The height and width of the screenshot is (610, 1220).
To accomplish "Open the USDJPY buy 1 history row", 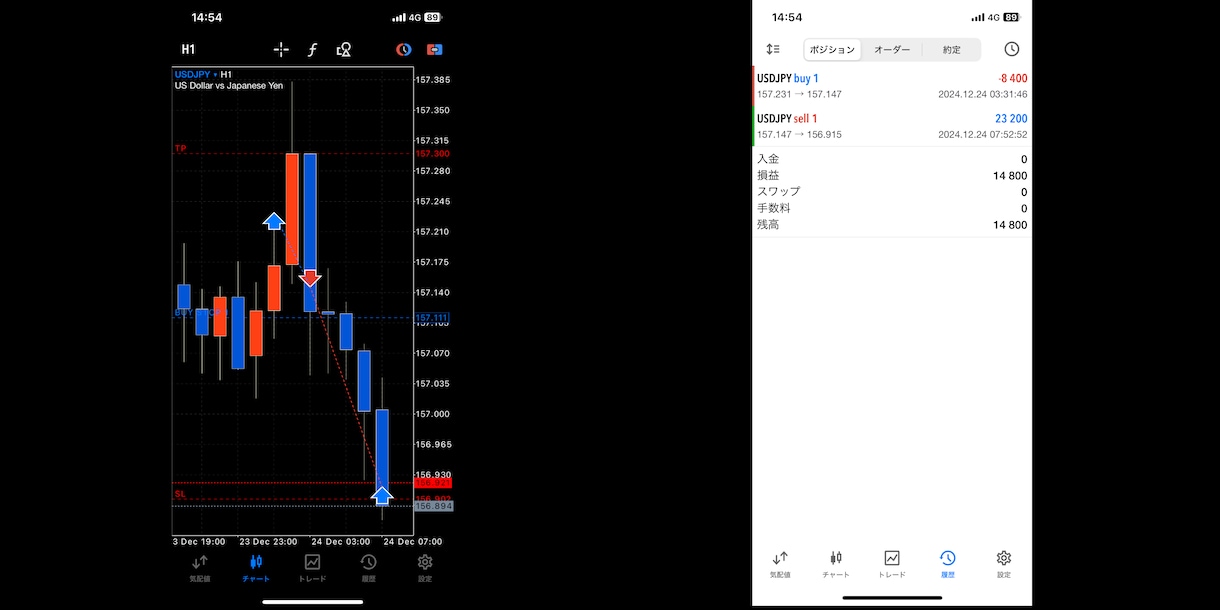I will 892,86.
